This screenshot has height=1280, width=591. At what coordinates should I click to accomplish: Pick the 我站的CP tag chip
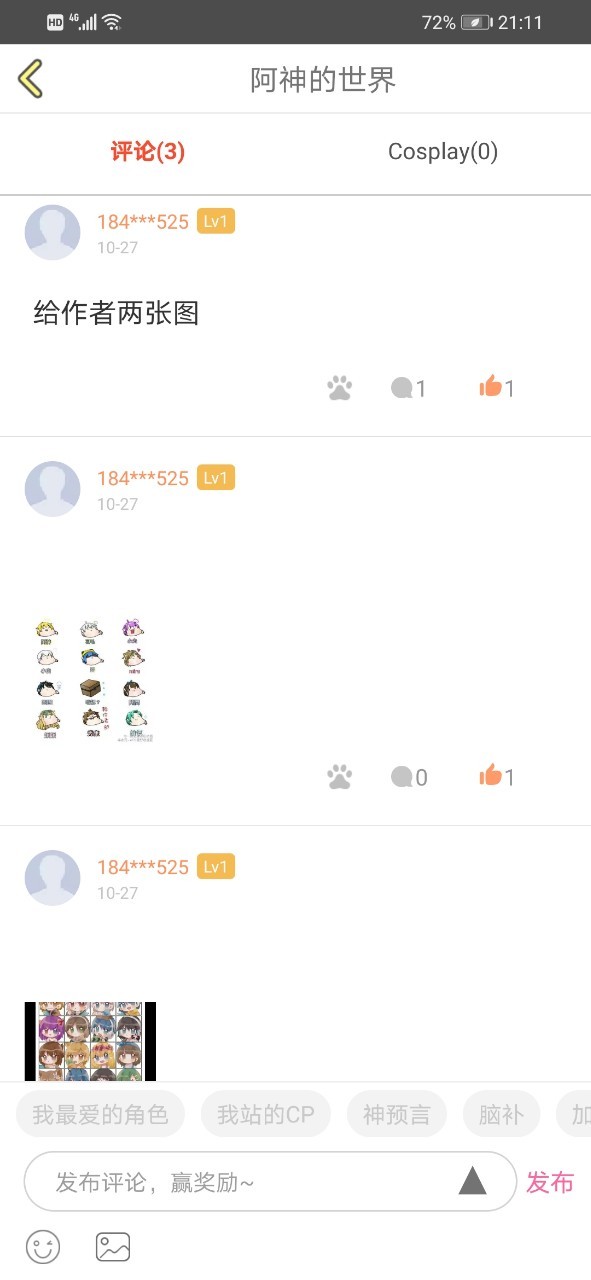(266, 1114)
